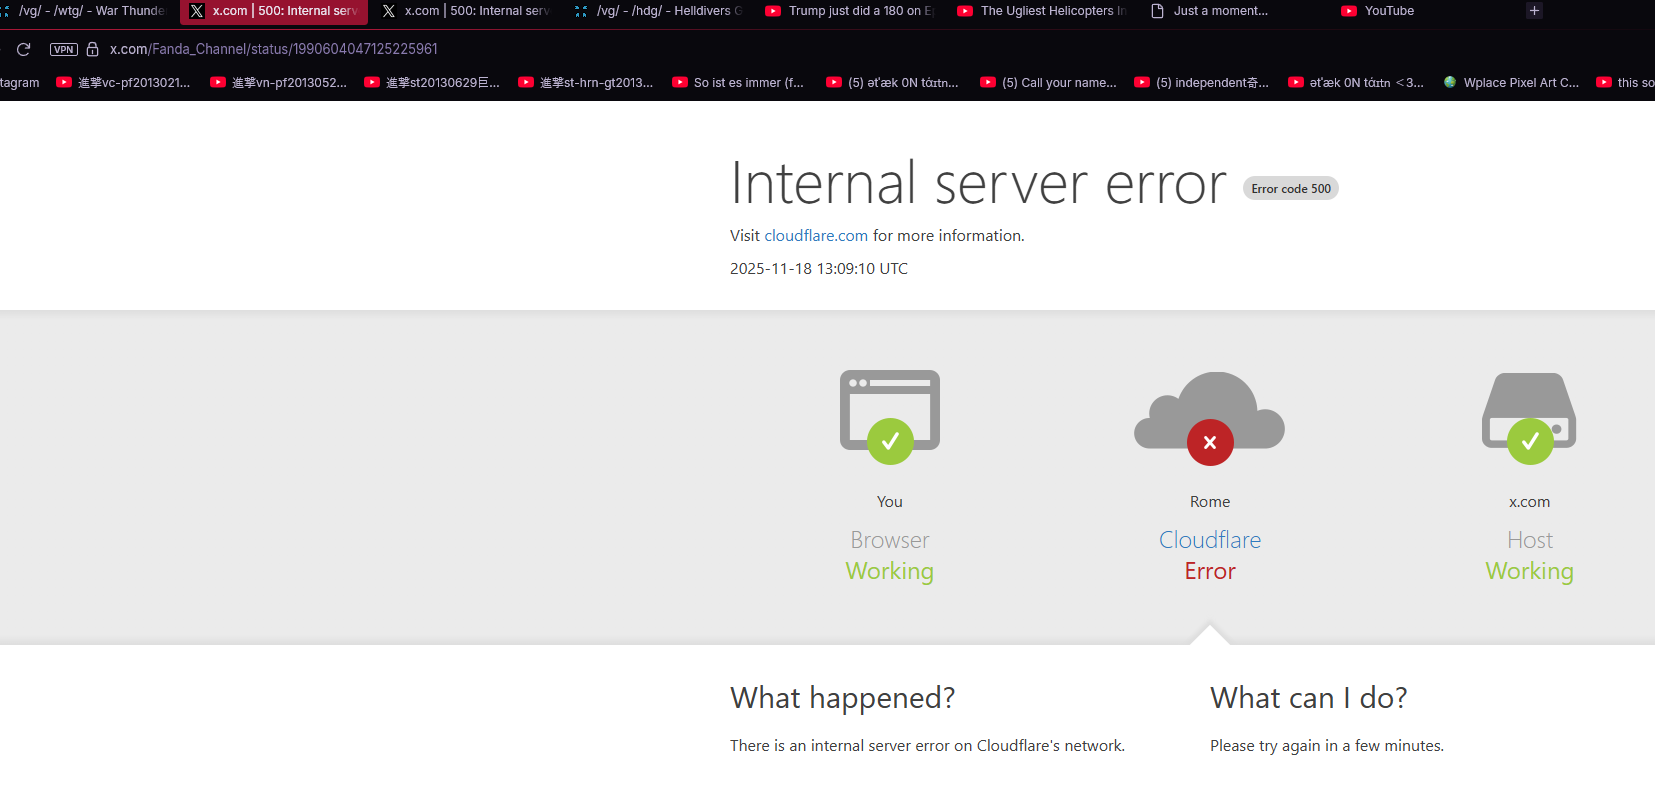Image resolution: width=1655 pixels, height=800 pixels.
Task: Click the 'Error code 500' badge
Action: [1291, 189]
